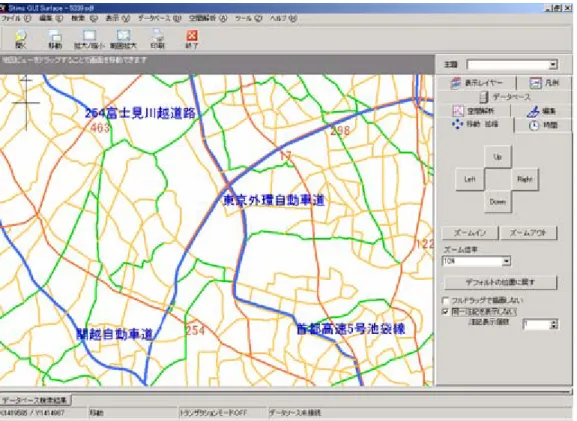Open the データベース panel tab

(505, 97)
